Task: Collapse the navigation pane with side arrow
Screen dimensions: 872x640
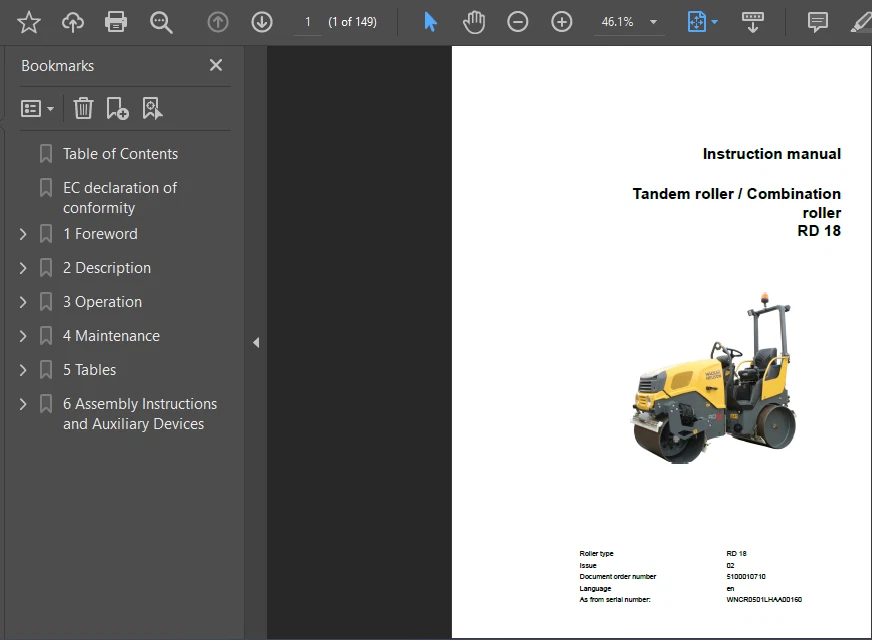Action: pos(257,342)
